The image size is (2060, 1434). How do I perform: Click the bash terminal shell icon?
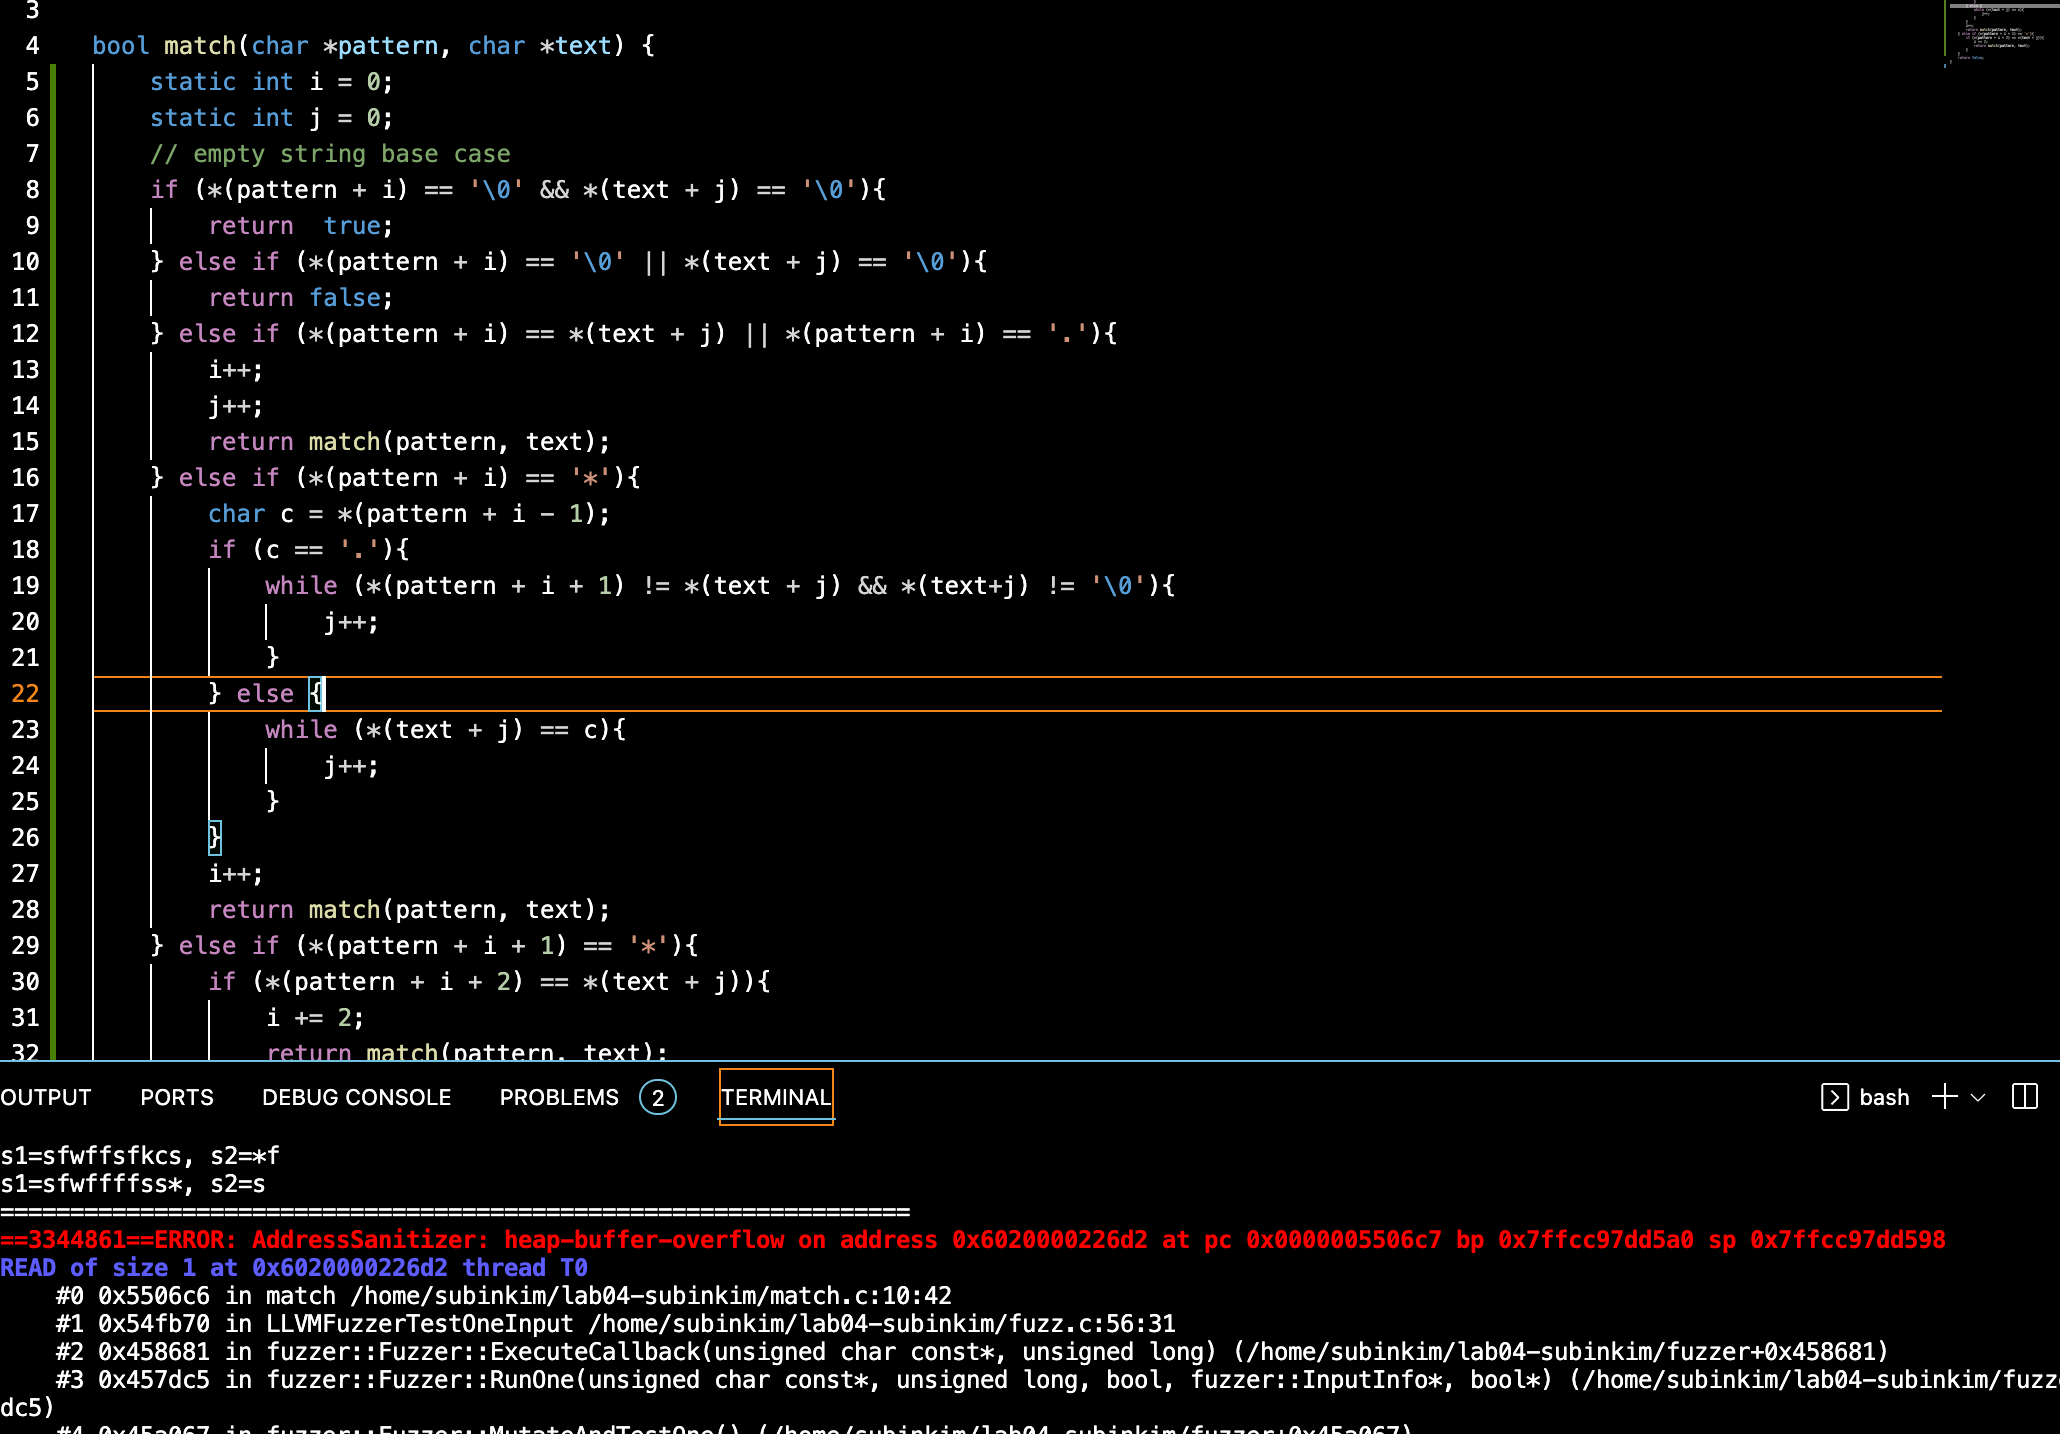tap(1834, 1097)
